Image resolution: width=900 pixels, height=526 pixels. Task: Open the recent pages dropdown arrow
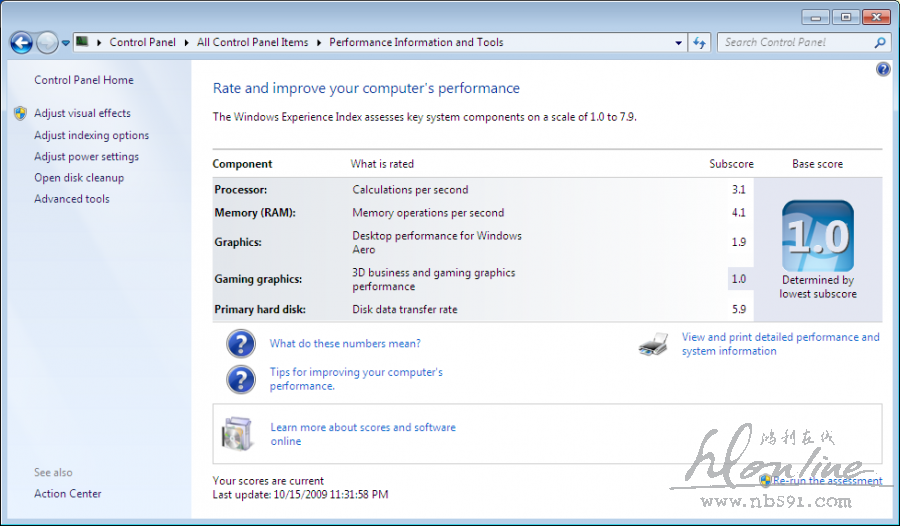click(x=66, y=43)
